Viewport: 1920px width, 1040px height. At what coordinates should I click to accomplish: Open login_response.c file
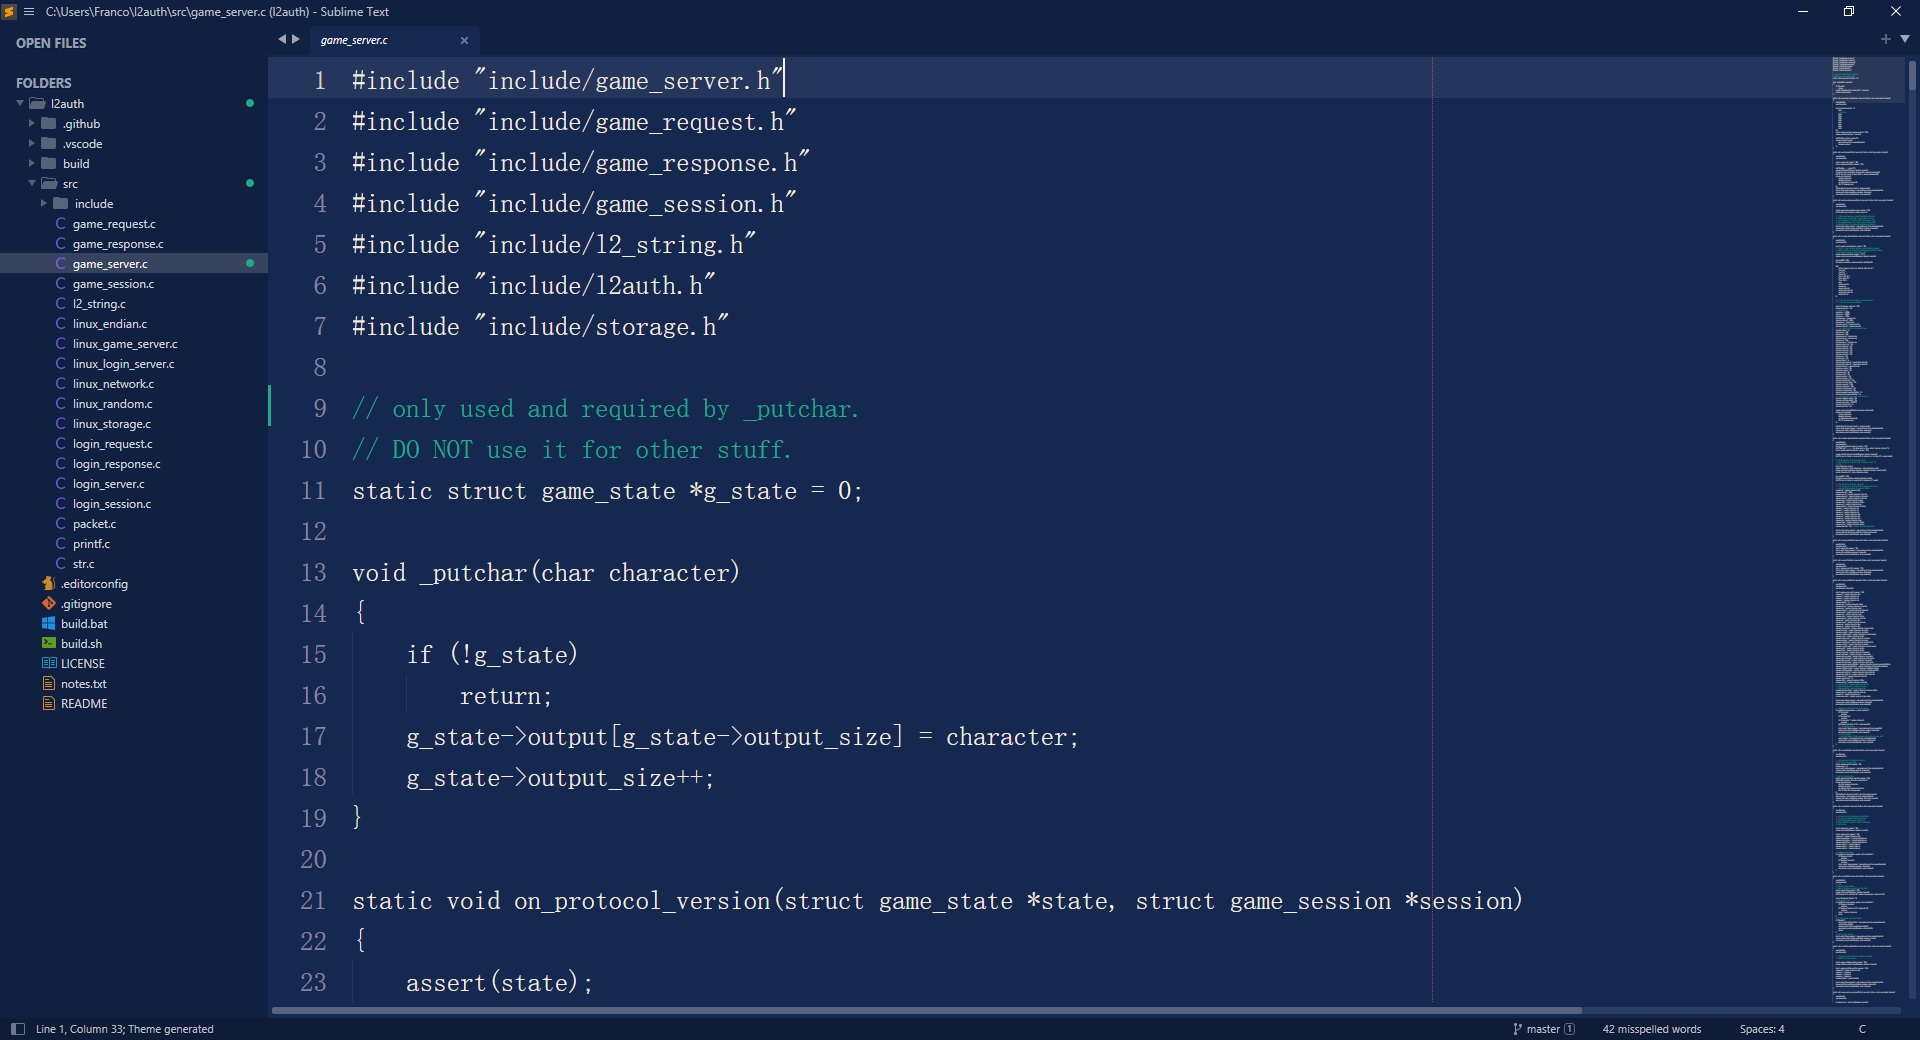coord(116,464)
